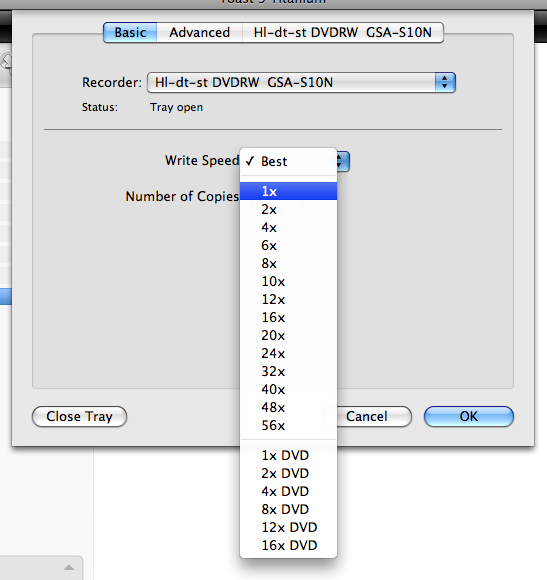This screenshot has height=580, width=547.
Task: Select the 24x write speed
Action: [x=288, y=353]
